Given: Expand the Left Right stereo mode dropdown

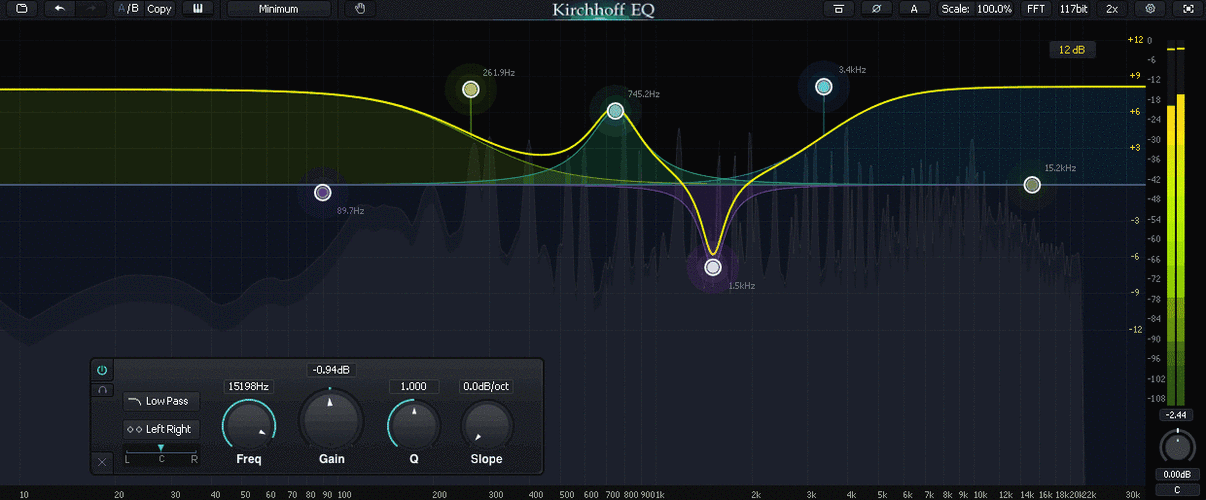Looking at the screenshot, I should point(161,429).
